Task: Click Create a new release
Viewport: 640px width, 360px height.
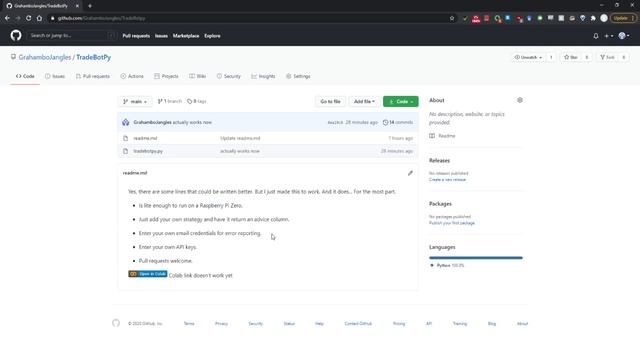Action: pyautogui.click(x=447, y=180)
